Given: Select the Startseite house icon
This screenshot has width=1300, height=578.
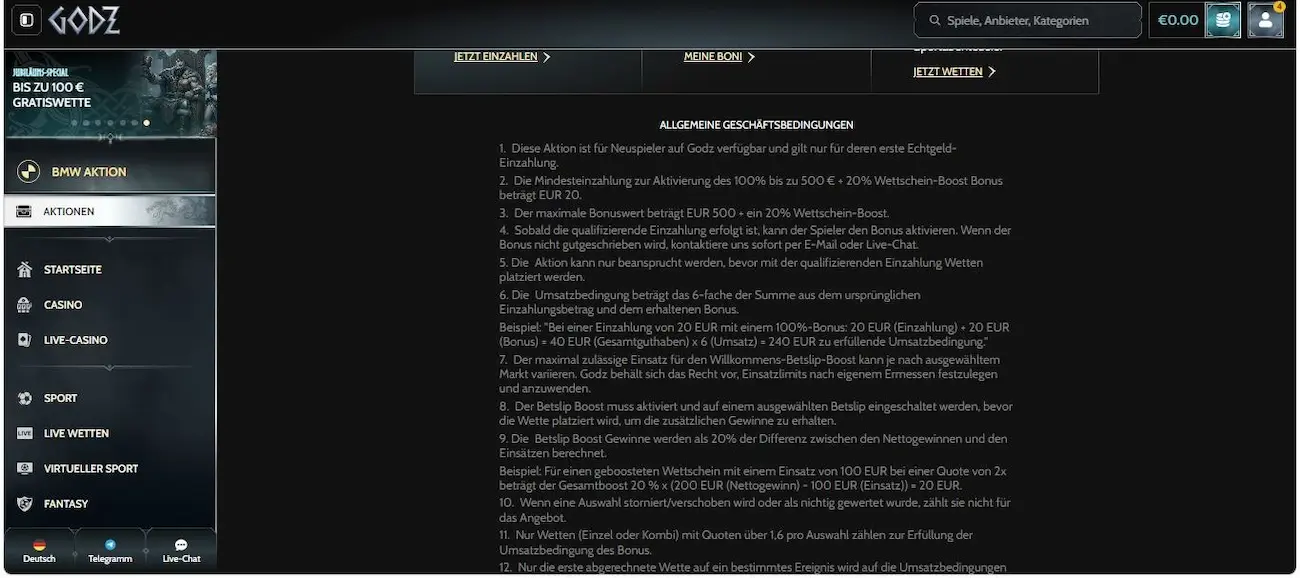Looking at the screenshot, I should click(x=25, y=270).
